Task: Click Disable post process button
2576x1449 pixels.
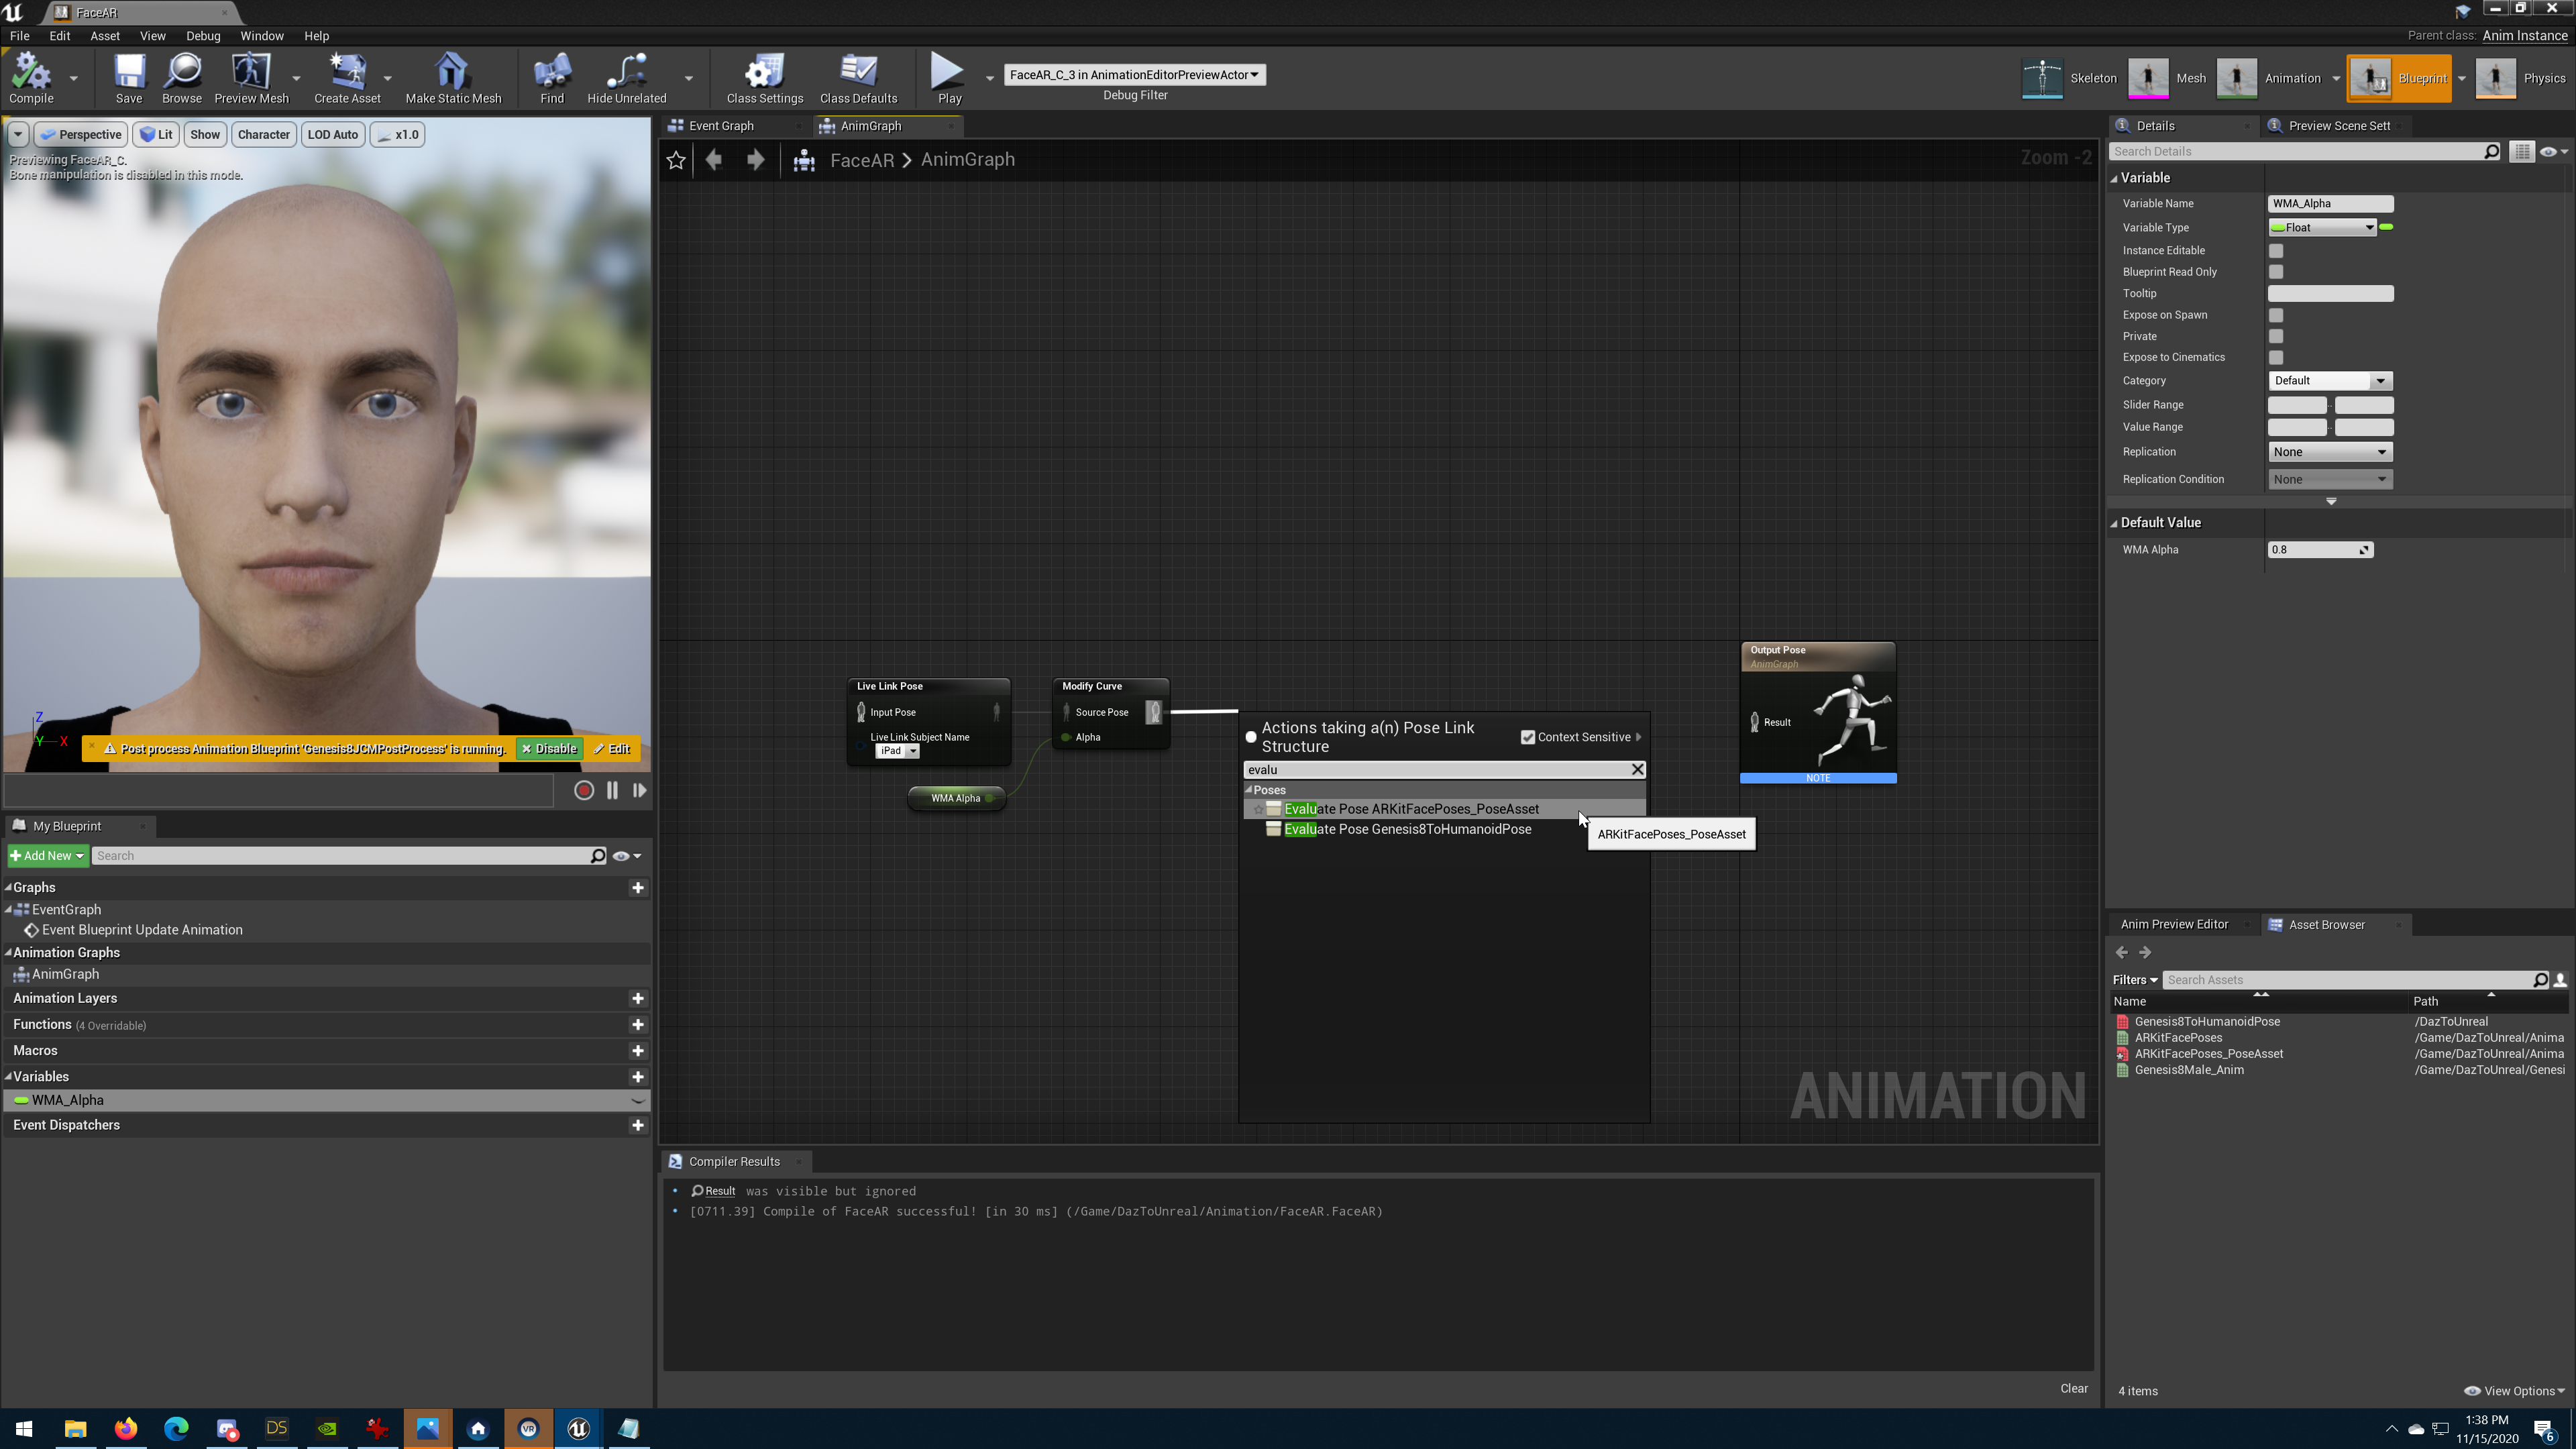Action: pyautogui.click(x=549, y=749)
